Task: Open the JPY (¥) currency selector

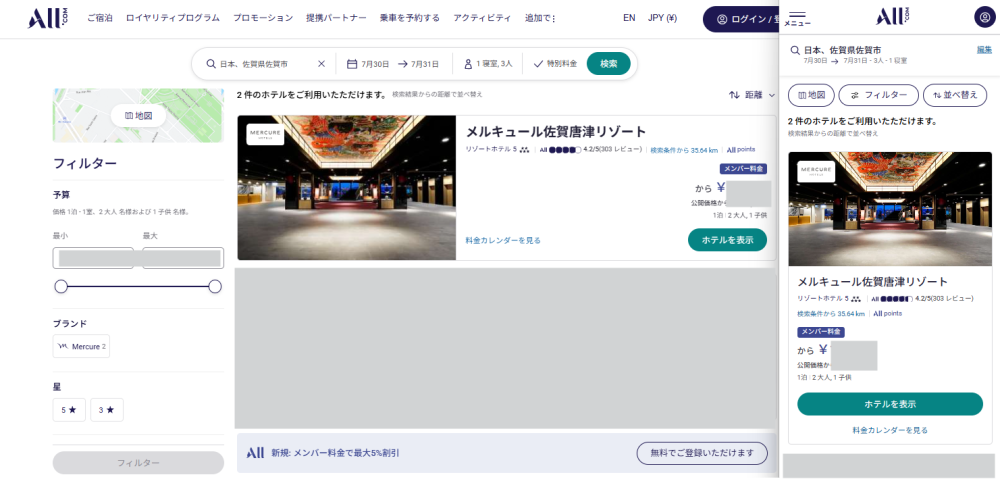Action: click(662, 18)
